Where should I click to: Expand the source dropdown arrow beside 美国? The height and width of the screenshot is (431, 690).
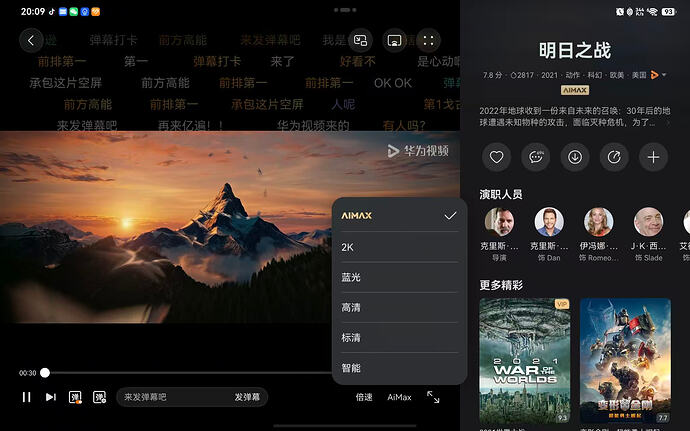(x=664, y=75)
